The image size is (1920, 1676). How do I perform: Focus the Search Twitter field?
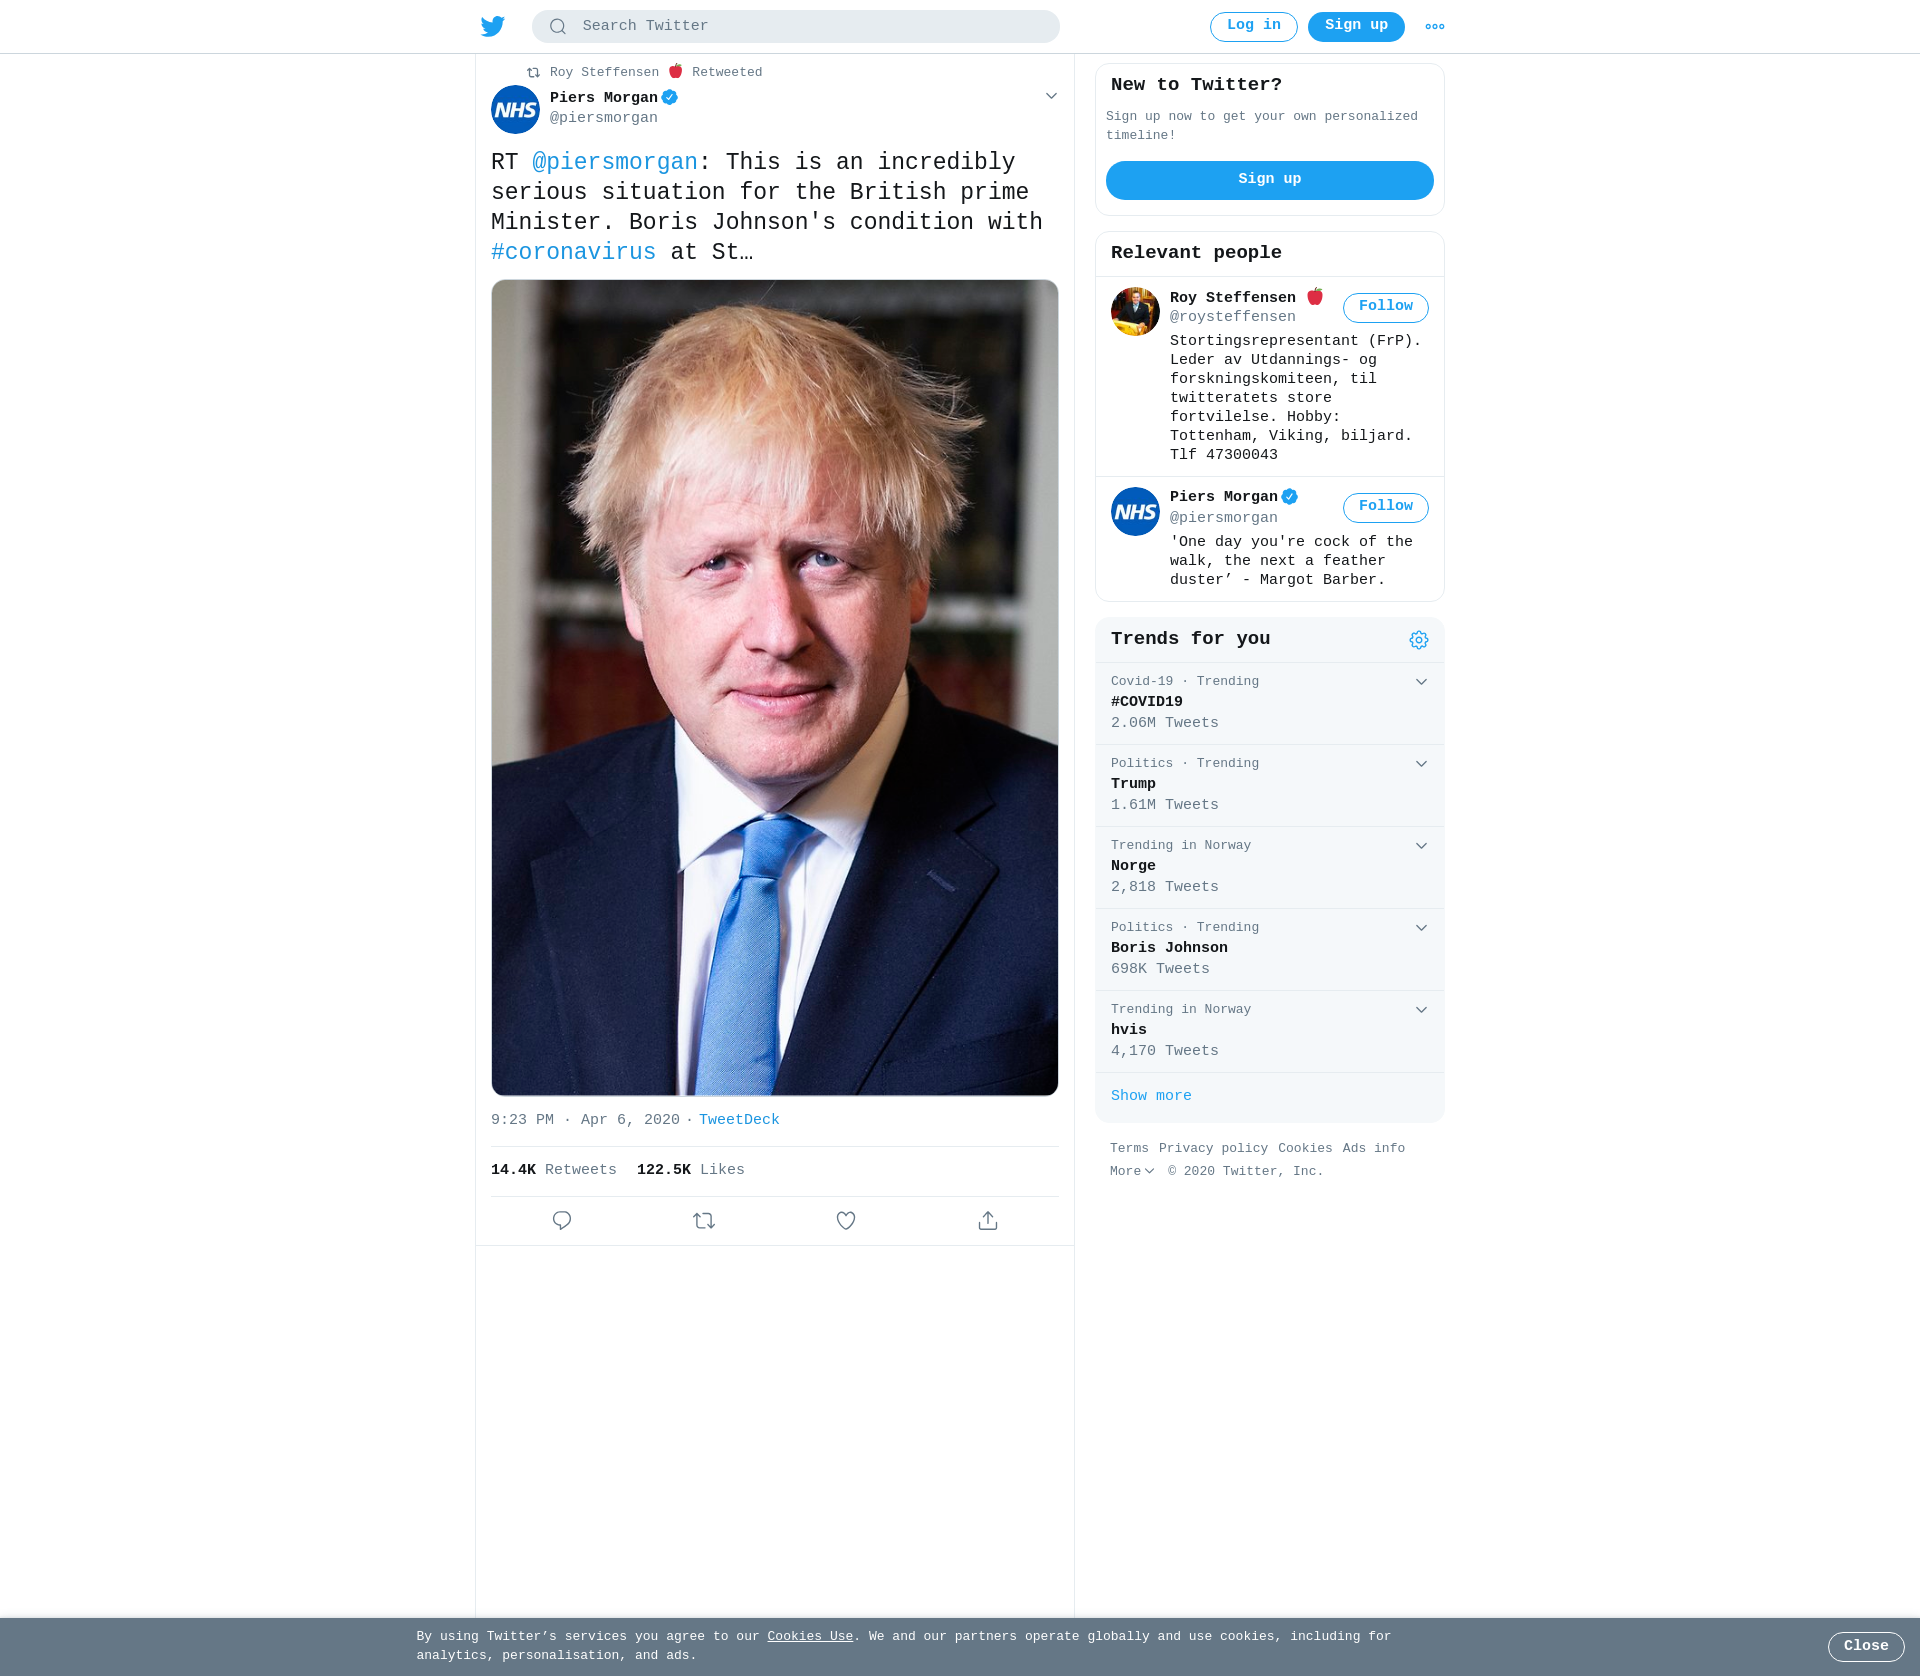coord(796,27)
